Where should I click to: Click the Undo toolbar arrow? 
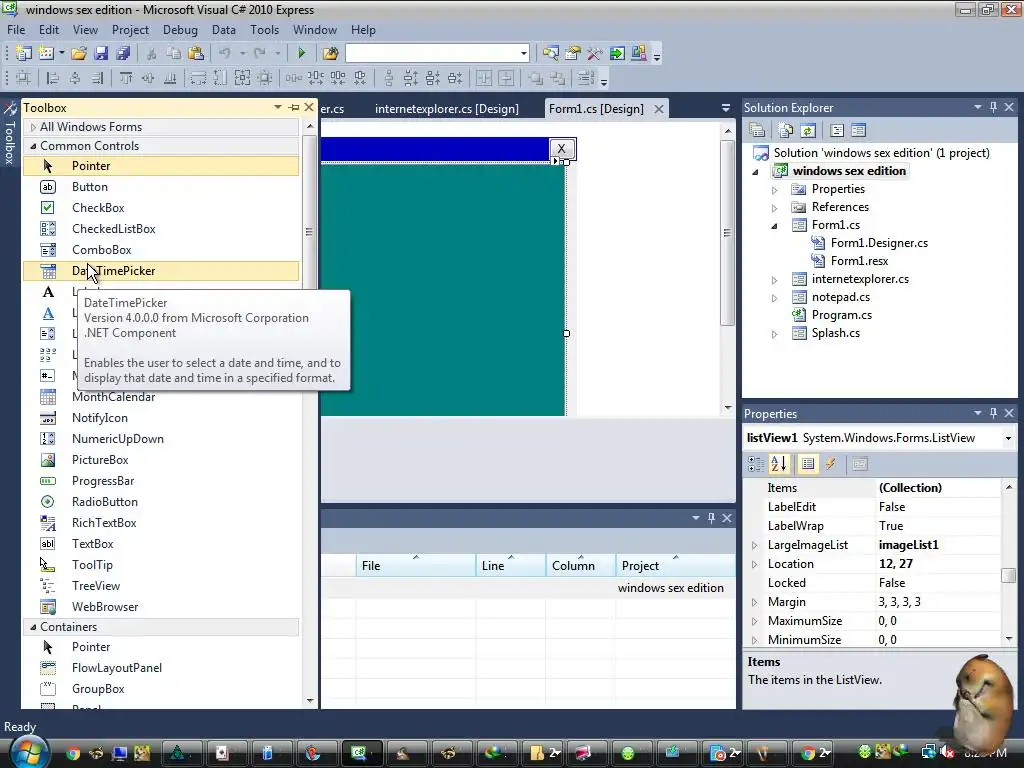[x=225, y=54]
